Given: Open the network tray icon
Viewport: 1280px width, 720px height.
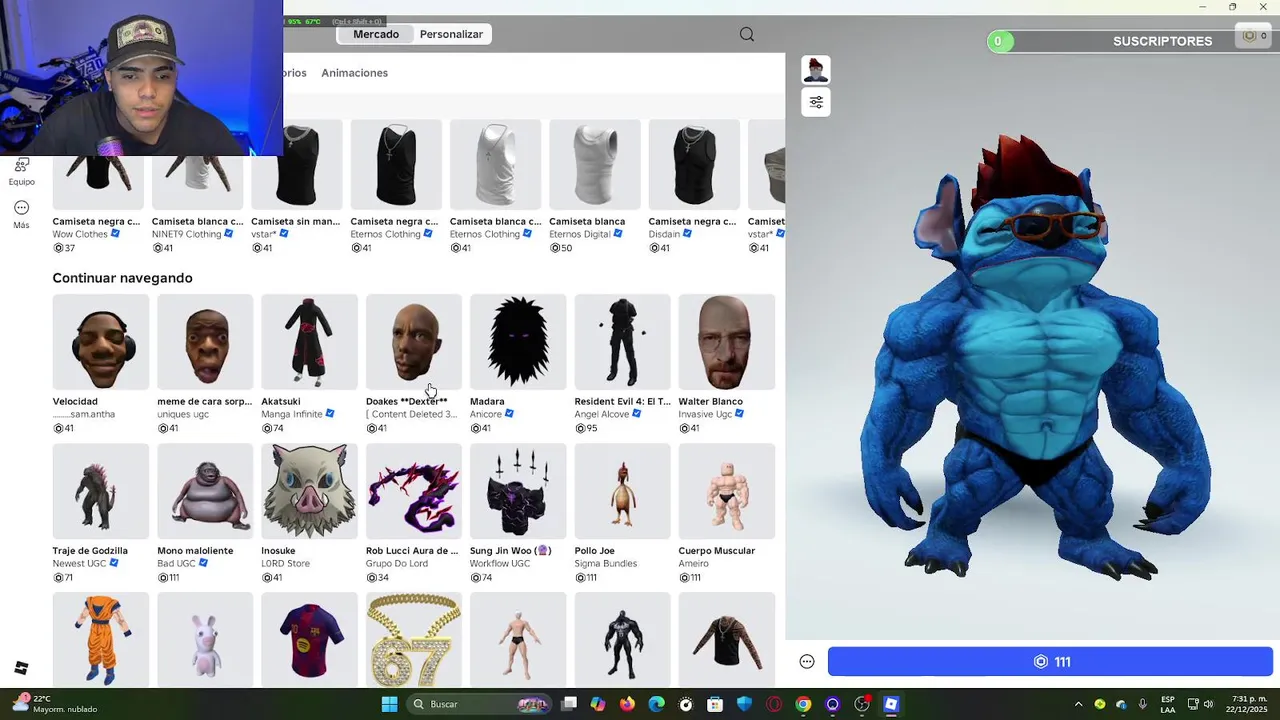Looking at the screenshot, I should pyautogui.click(x=1193, y=704).
